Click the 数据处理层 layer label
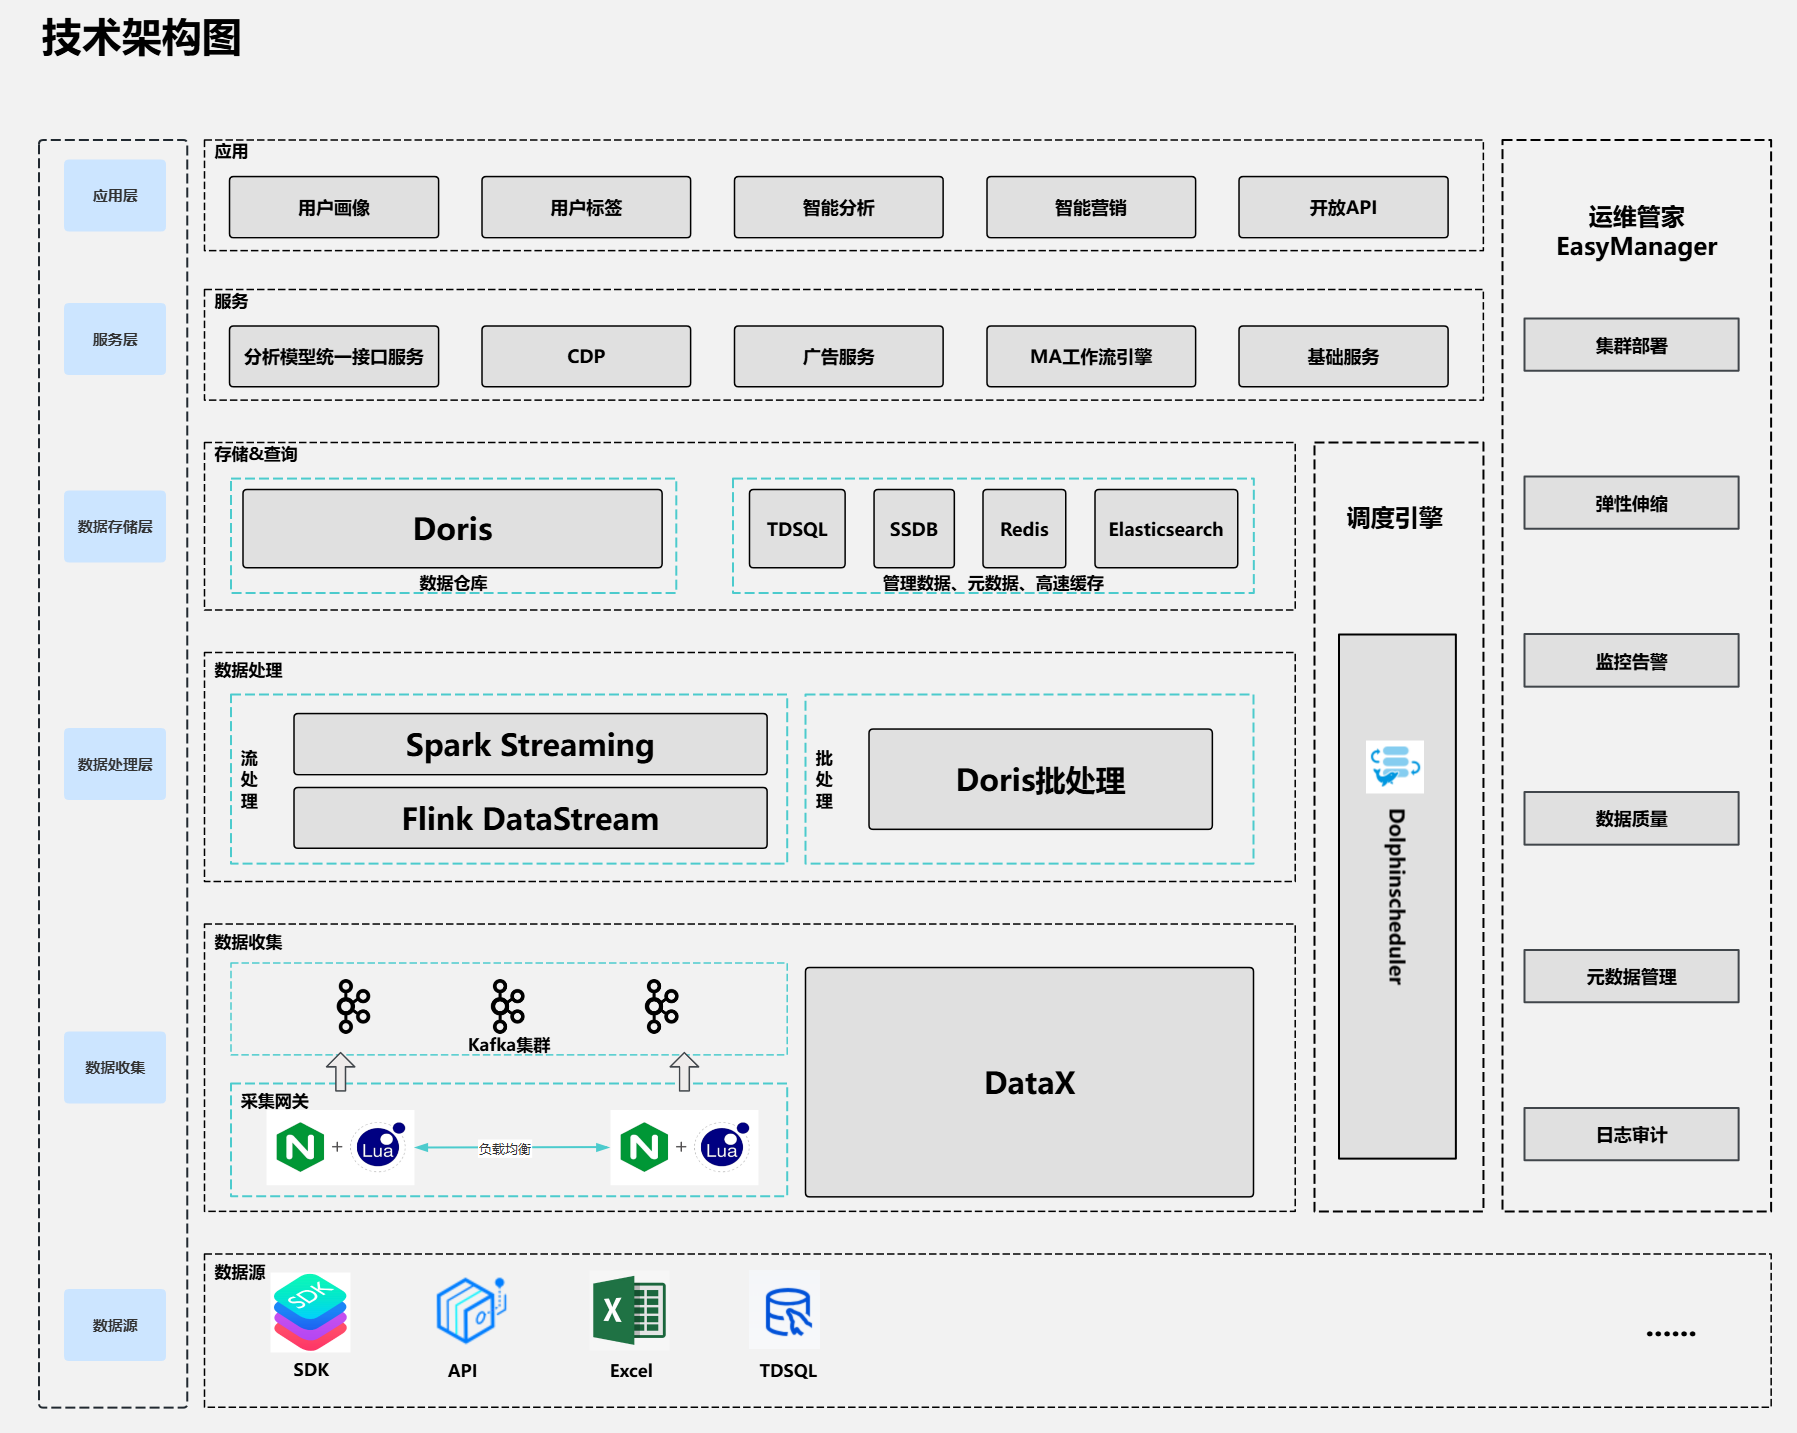This screenshot has width=1797, height=1433. (x=115, y=764)
